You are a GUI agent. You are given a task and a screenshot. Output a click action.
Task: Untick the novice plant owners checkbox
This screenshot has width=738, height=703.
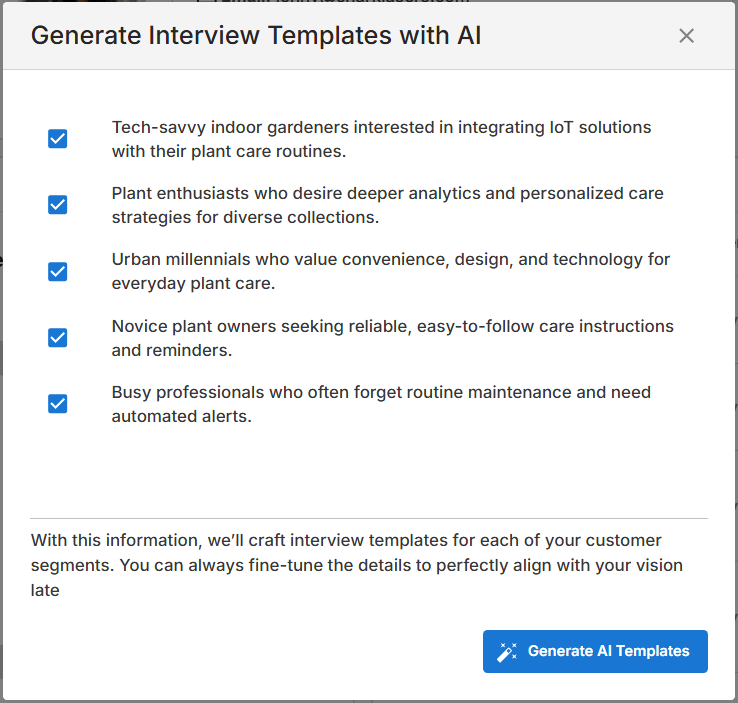click(58, 337)
